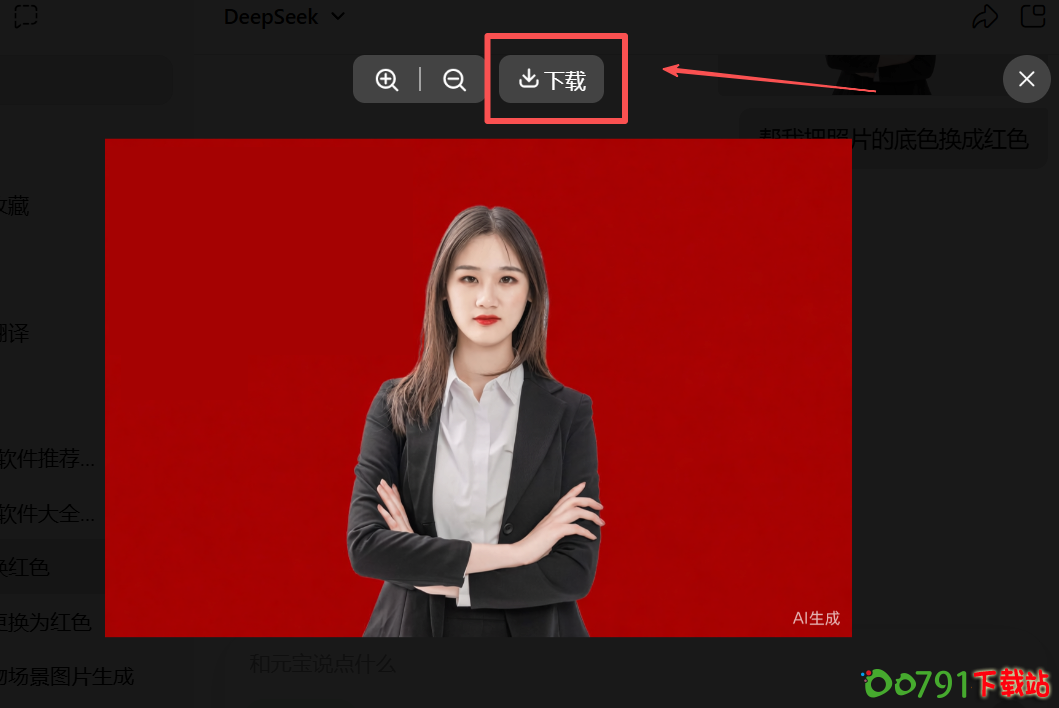Click the AI生成 label on the image
1059x708 pixels.
pyautogui.click(x=816, y=618)
